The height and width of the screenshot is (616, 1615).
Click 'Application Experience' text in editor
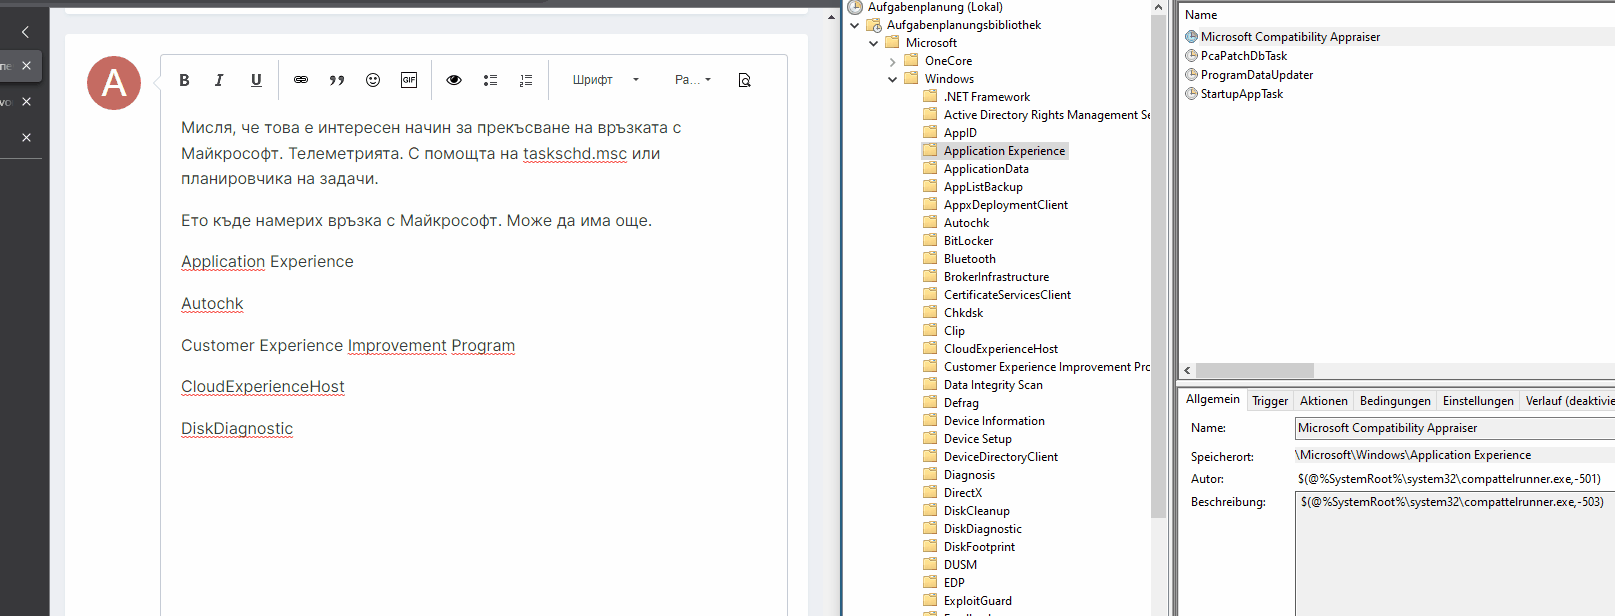click(267, 262)
